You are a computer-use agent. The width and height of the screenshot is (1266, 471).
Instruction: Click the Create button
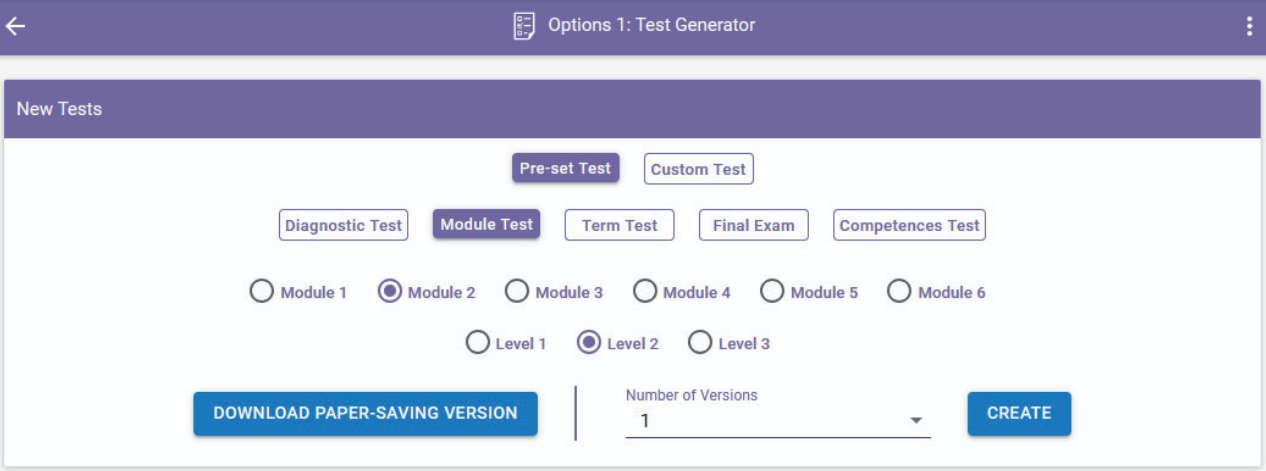[x=1019, y=413]
